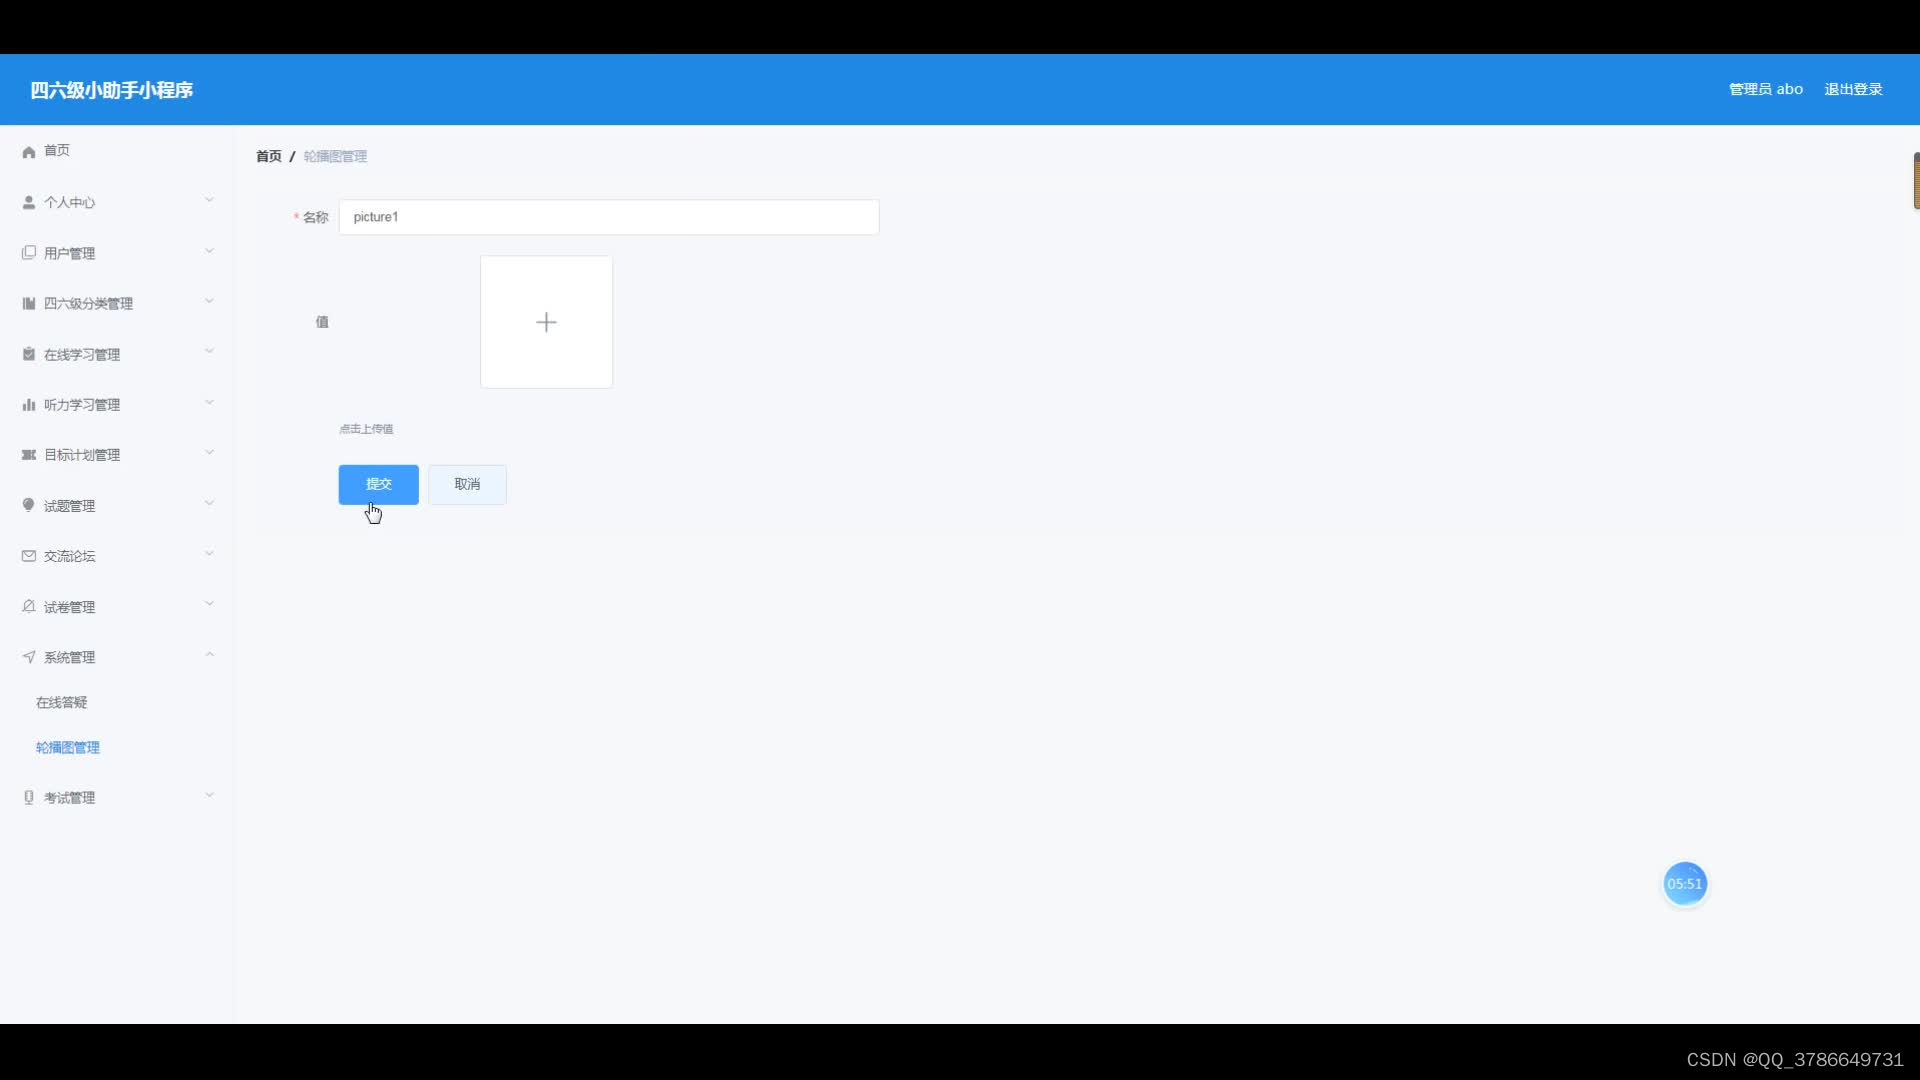
Task: Select the 轮播图管理 menu item
Action: tap(67, 748)
